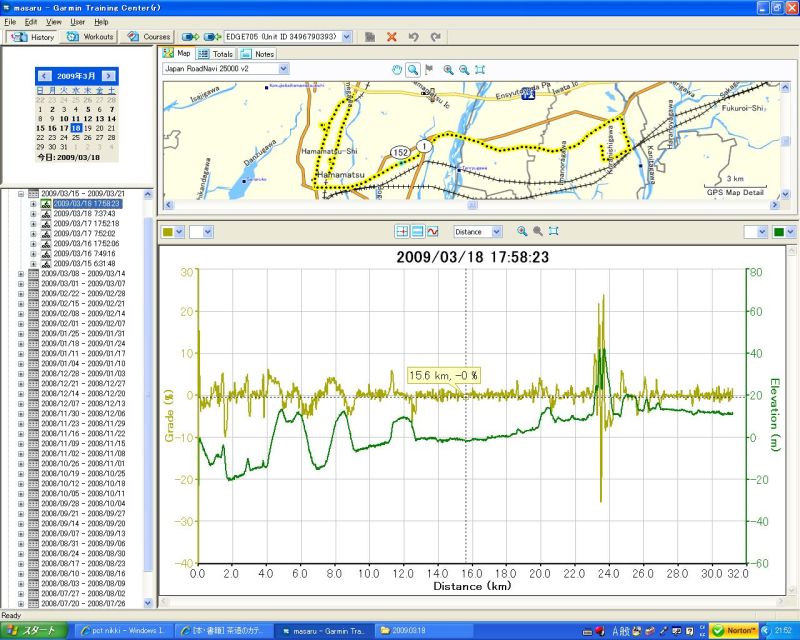Open the 2009.03.18 folder taskbar item
Viewport: 800px width, 640px height.
[x=423, y=631]
